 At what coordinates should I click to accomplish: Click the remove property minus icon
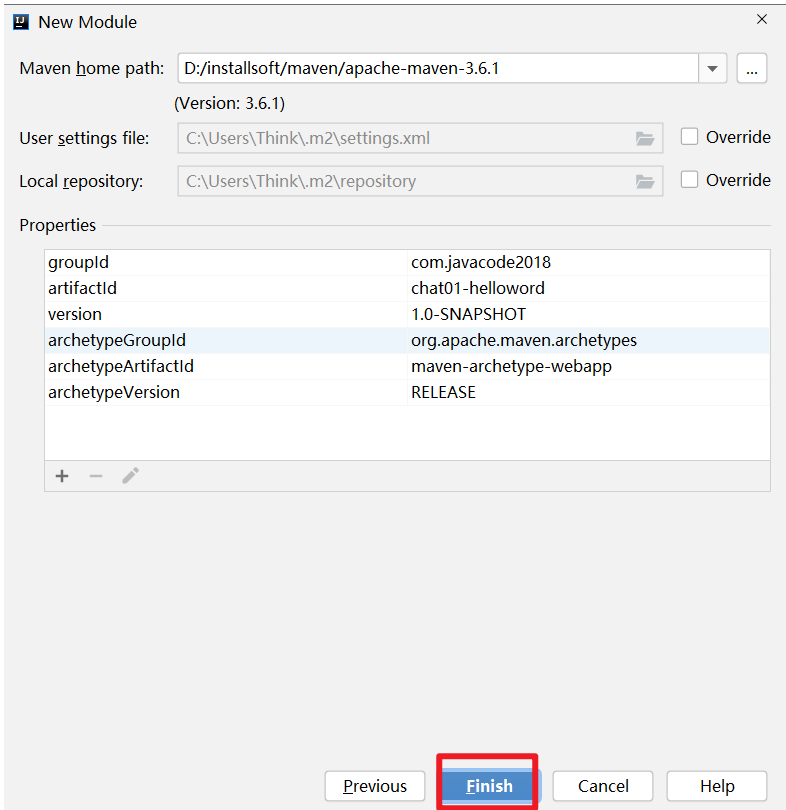click(x=96, y=476)
